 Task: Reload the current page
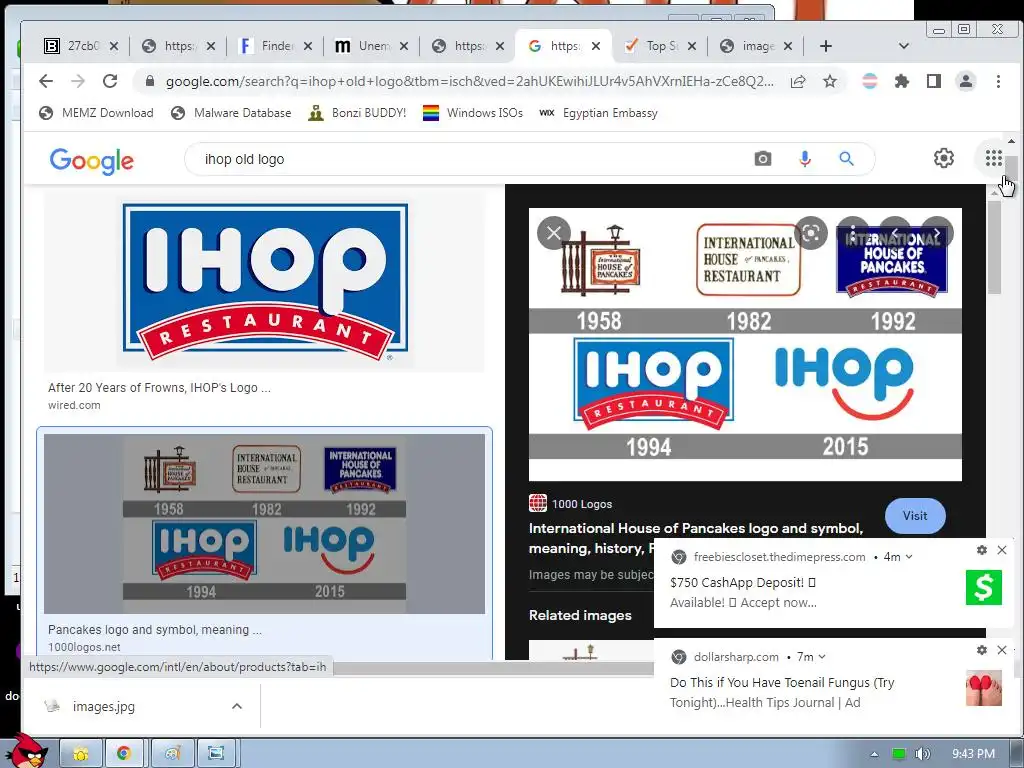coord(110,81)
